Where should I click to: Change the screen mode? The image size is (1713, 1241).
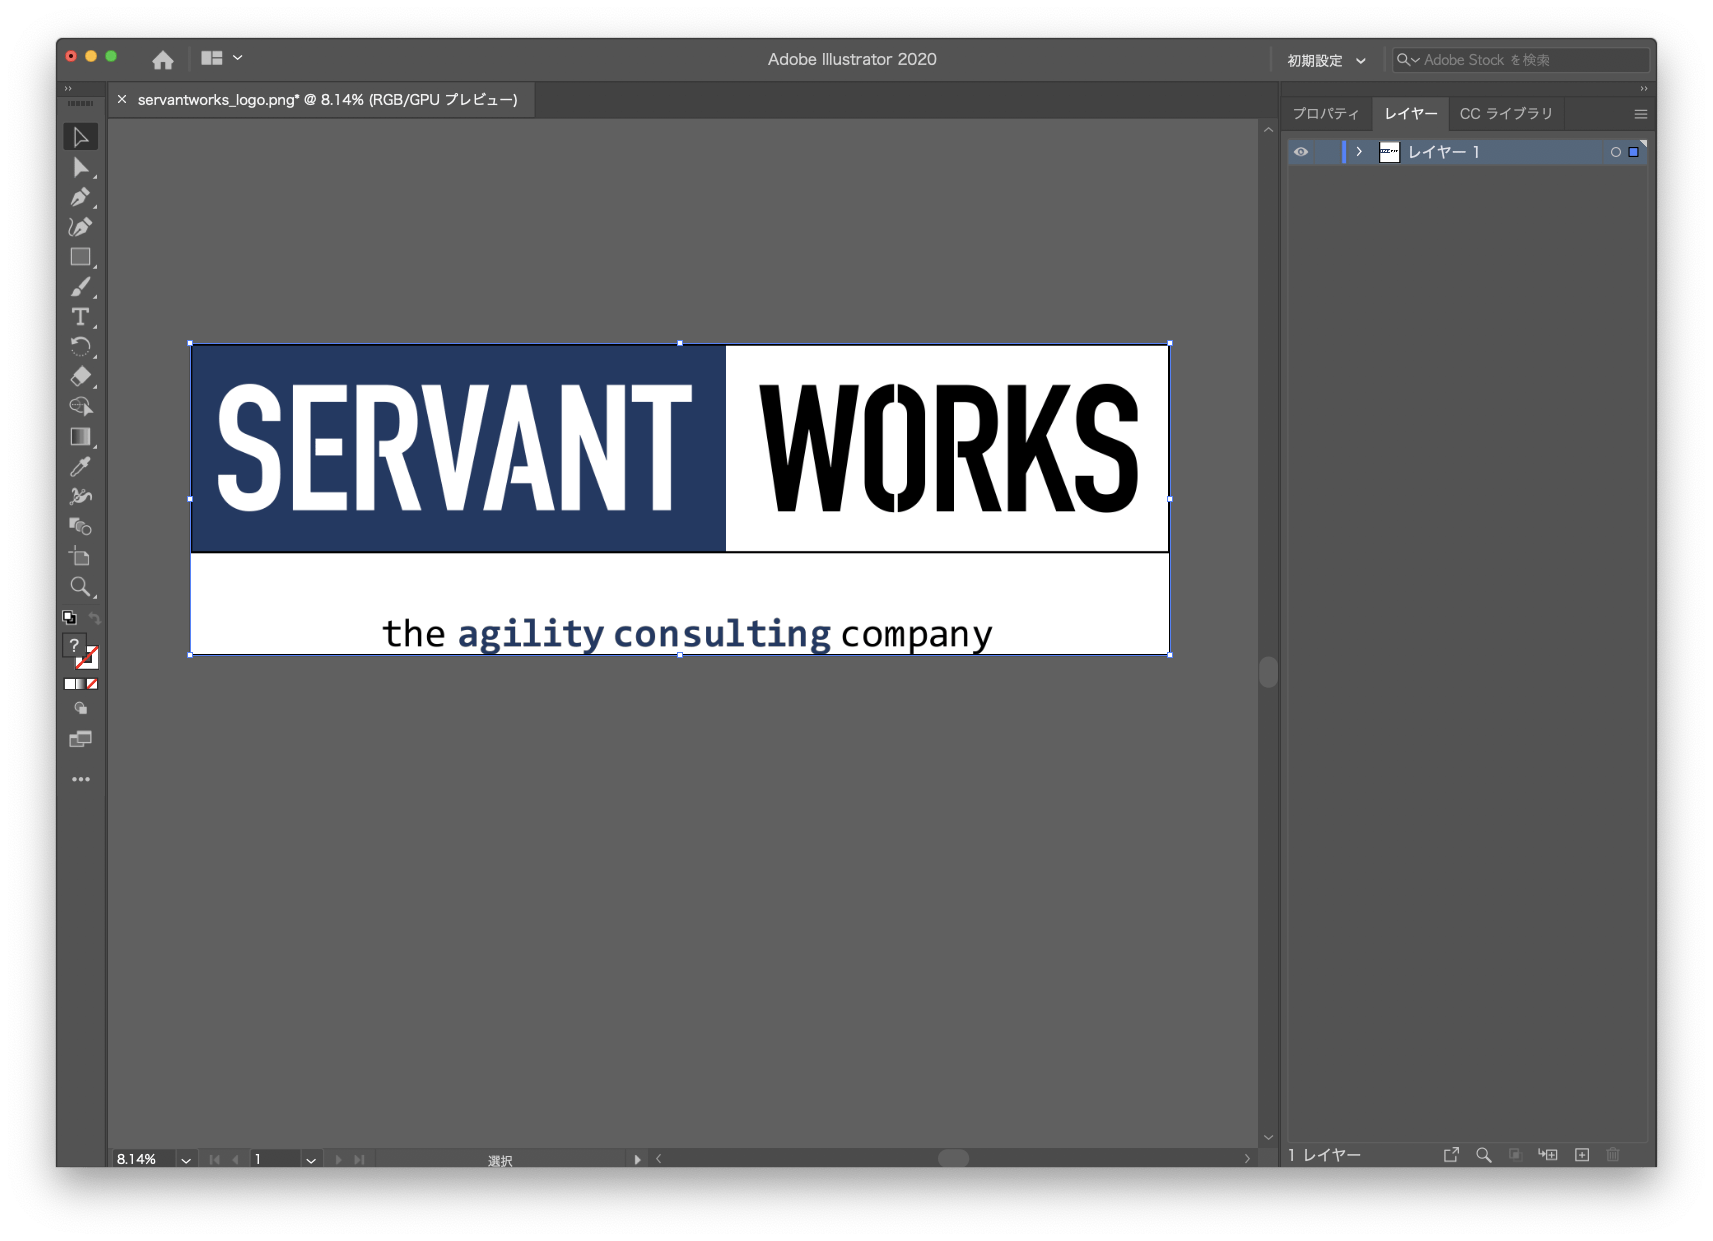coord(81,740)
